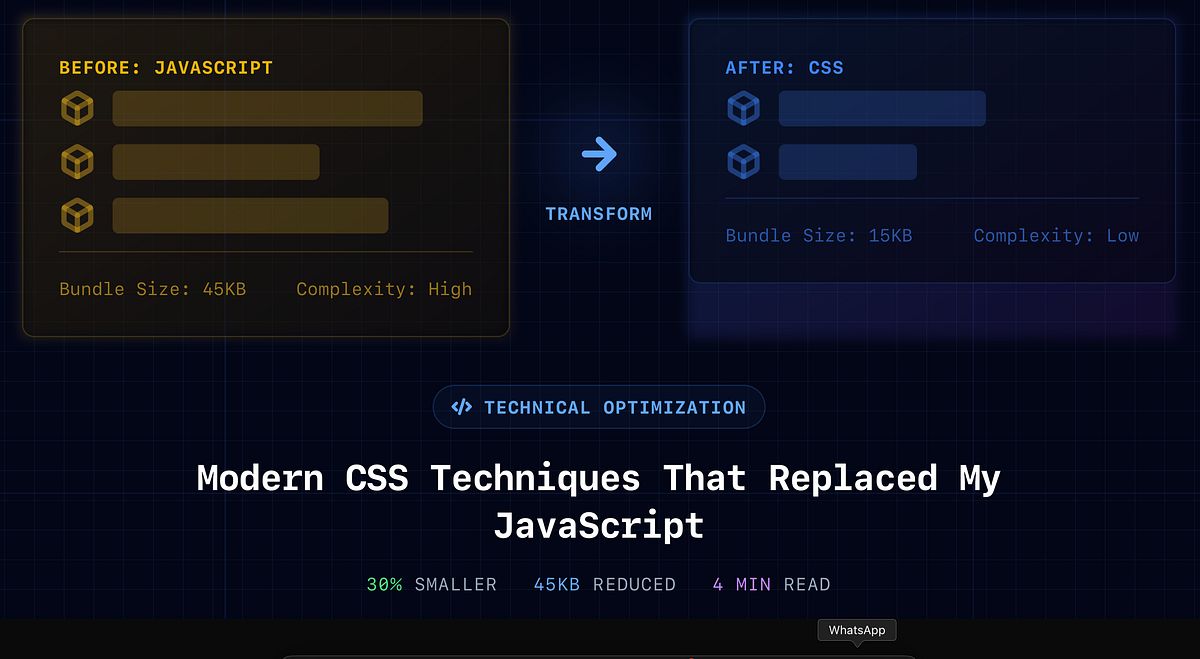Open the TECHNICAL OPTIMIZATION category pill

click(599, 406)
